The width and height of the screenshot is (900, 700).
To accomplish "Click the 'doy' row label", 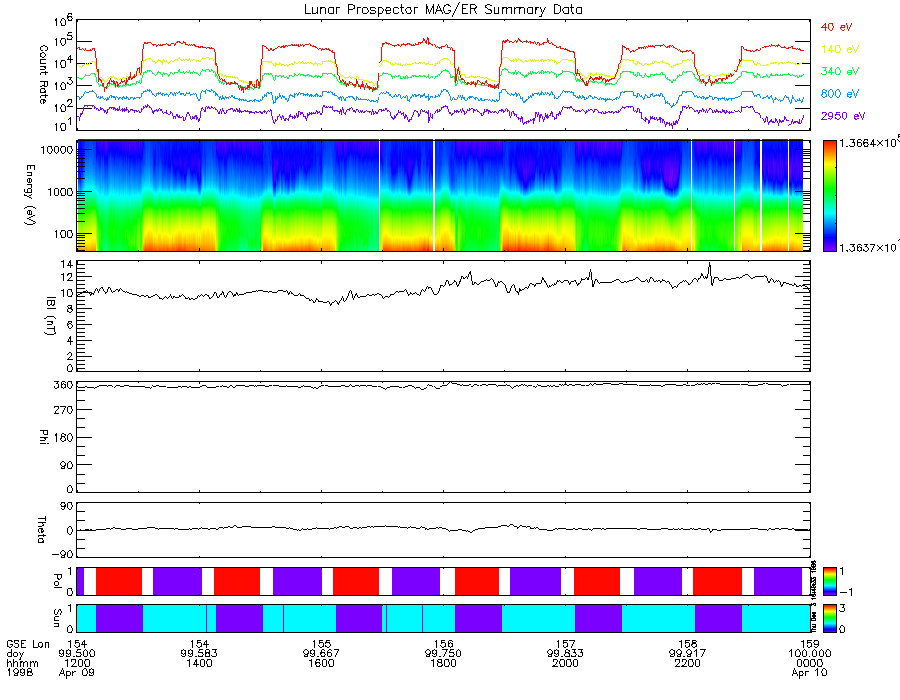I will click(x=15, y=654).
